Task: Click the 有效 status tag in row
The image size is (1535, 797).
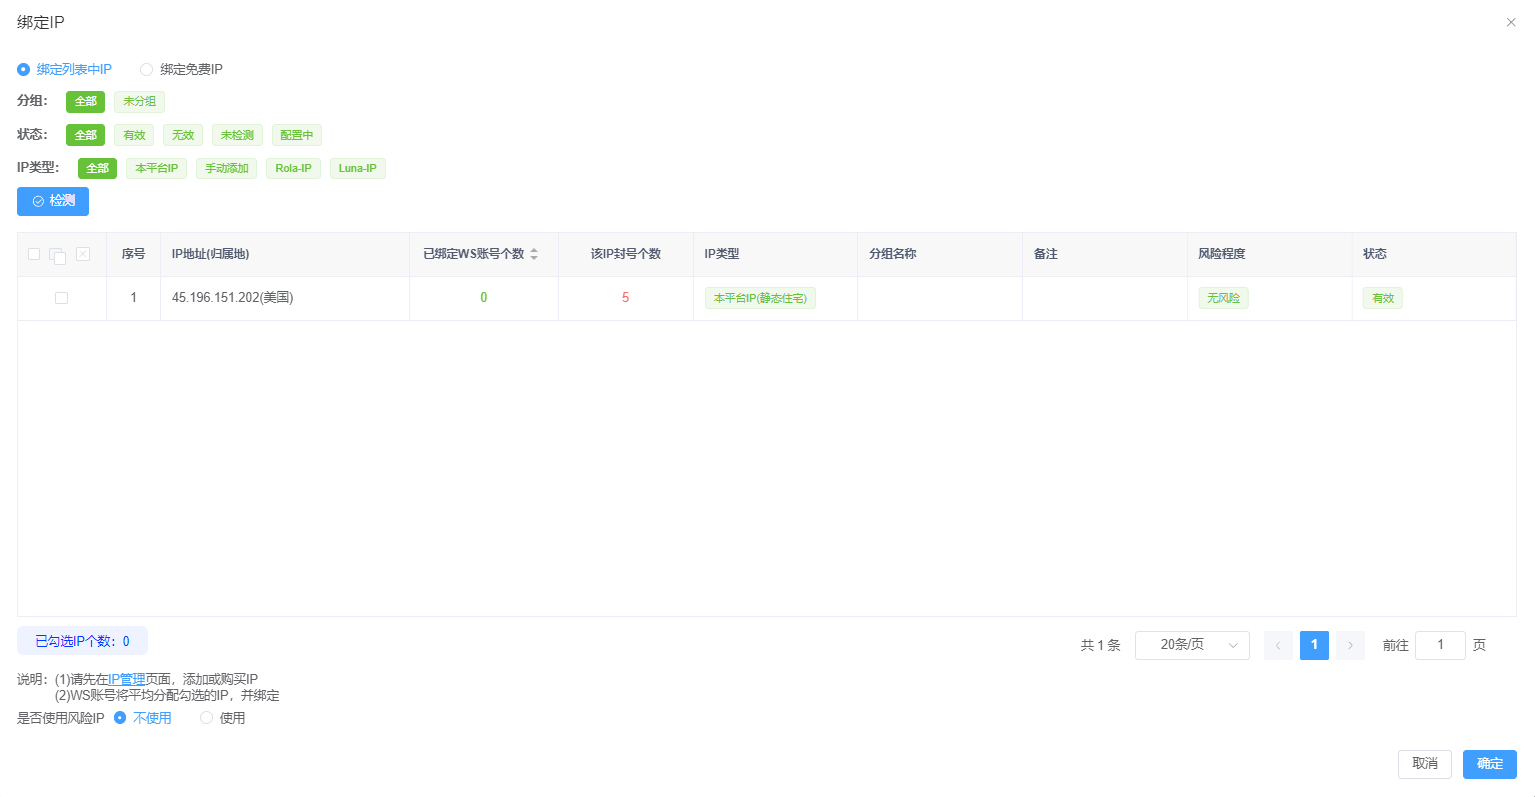Action: [1383, 298]
